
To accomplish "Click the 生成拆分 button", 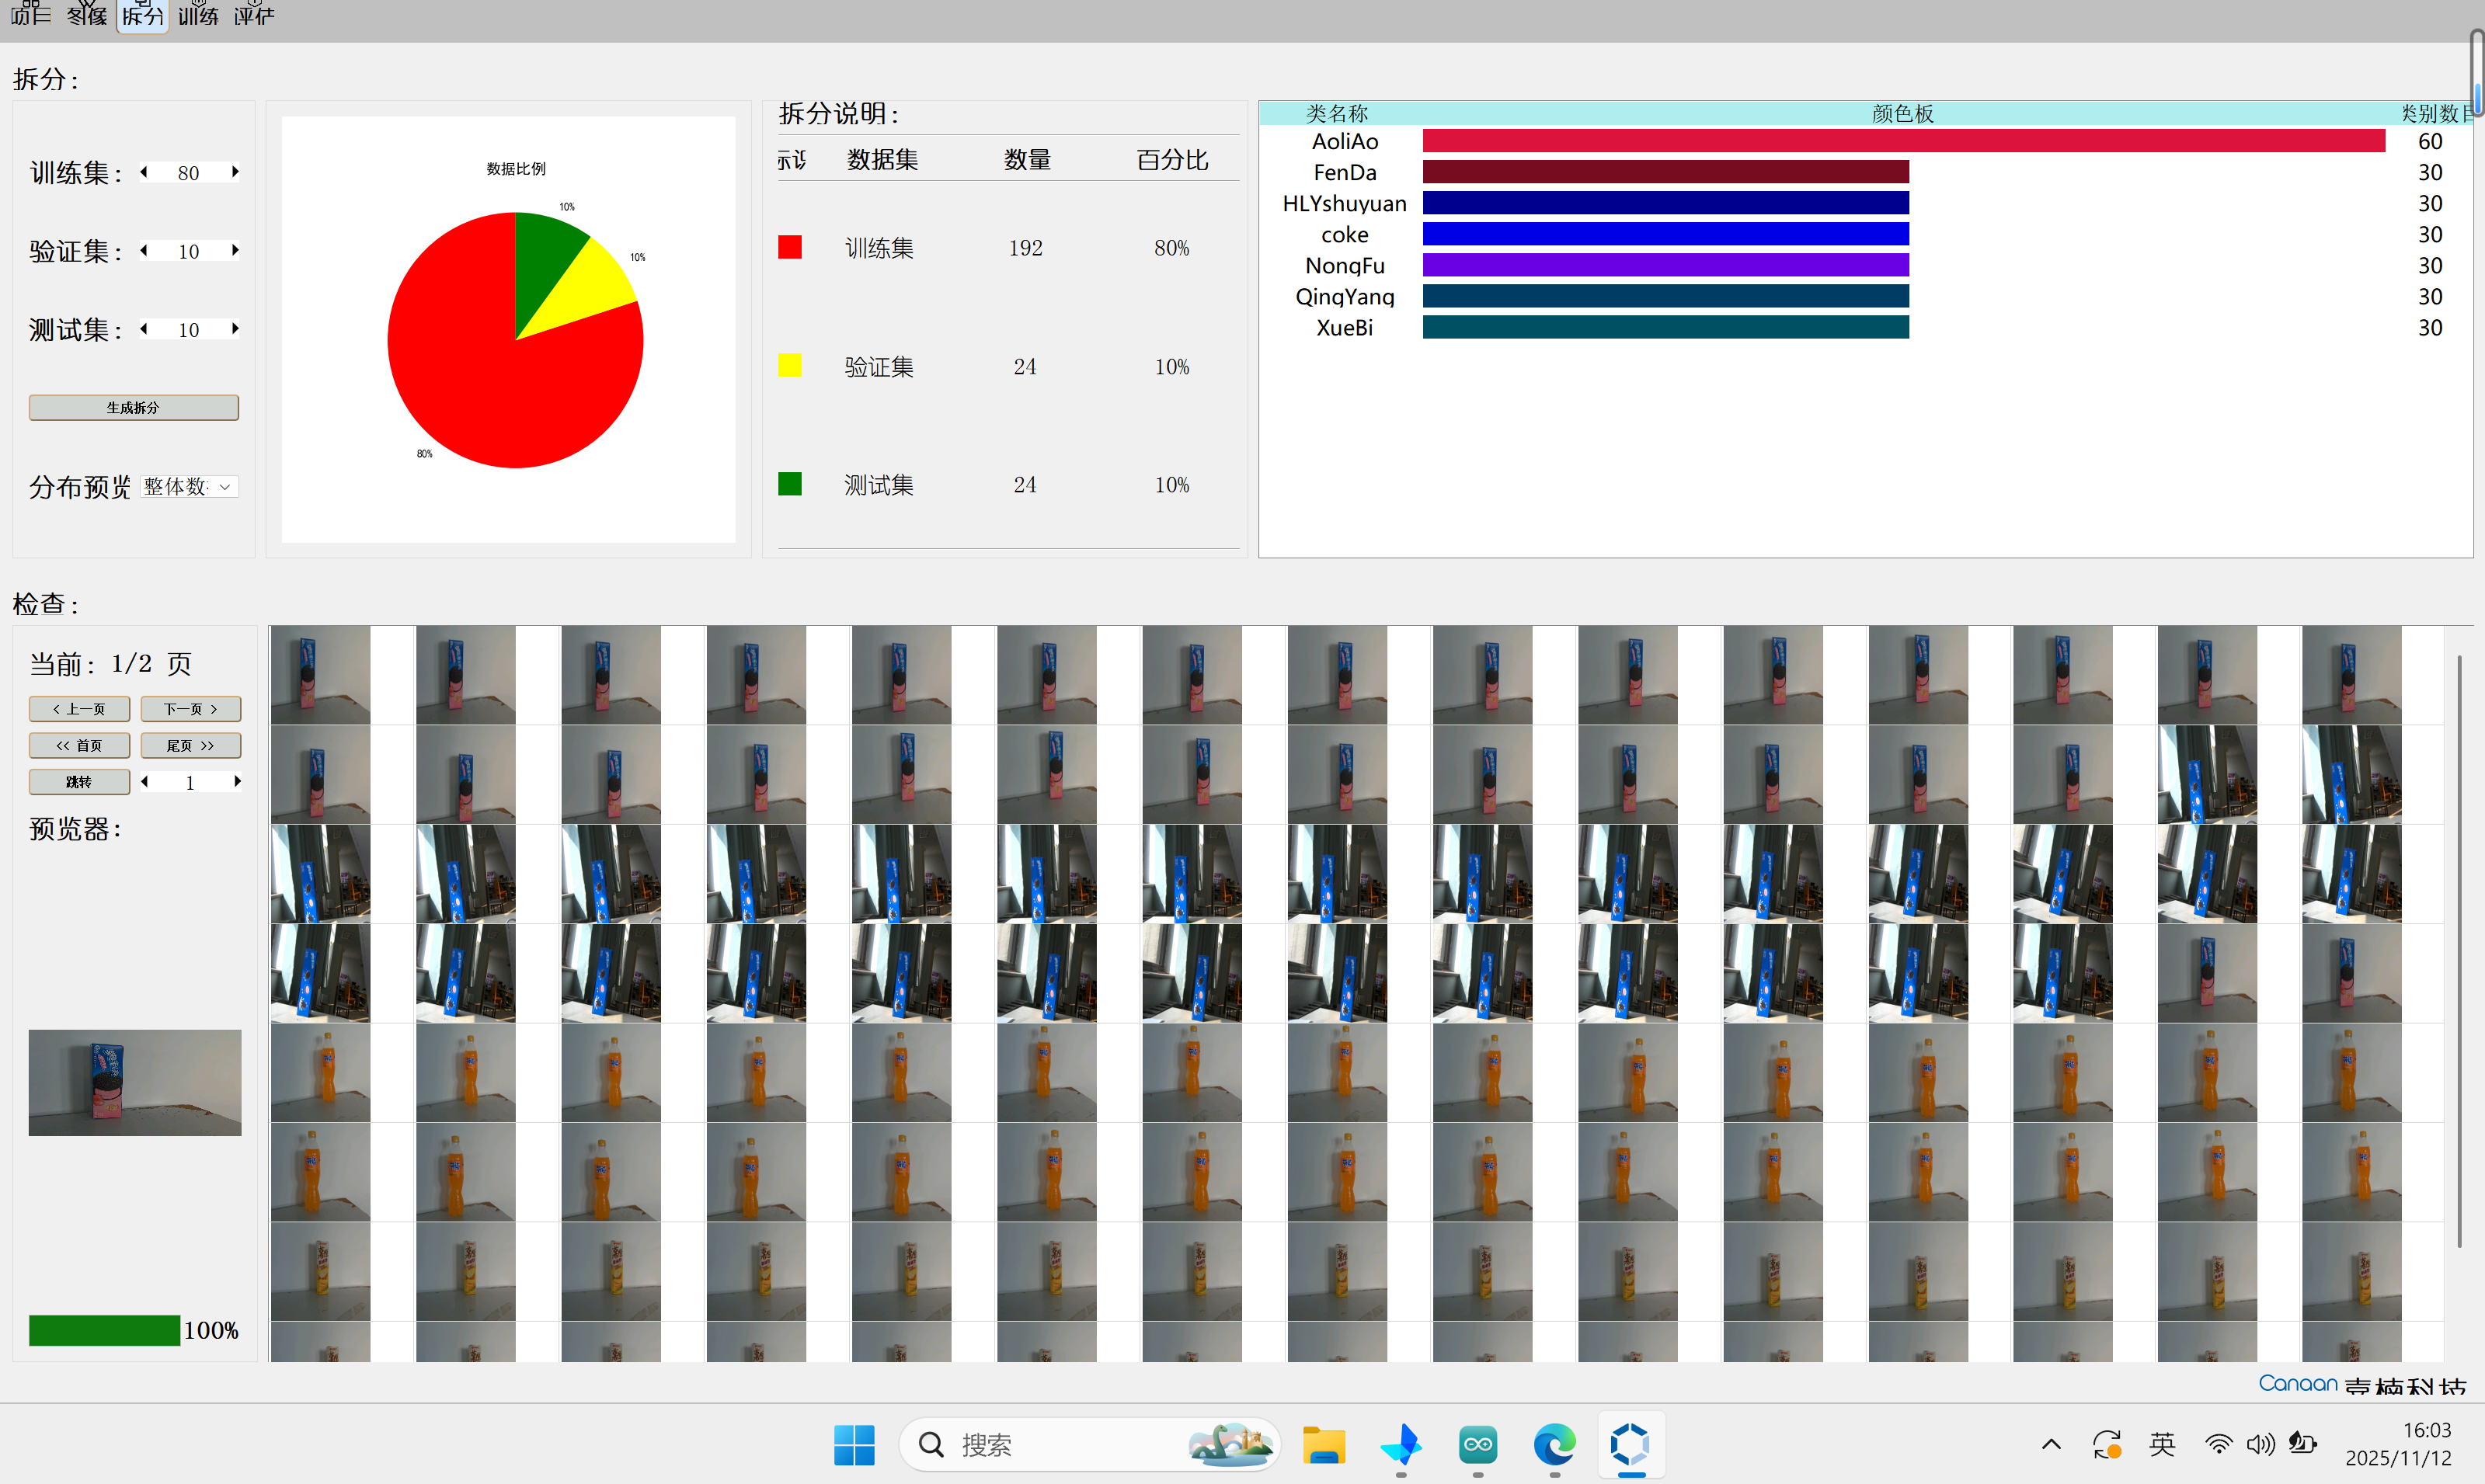I will point(133,407).
